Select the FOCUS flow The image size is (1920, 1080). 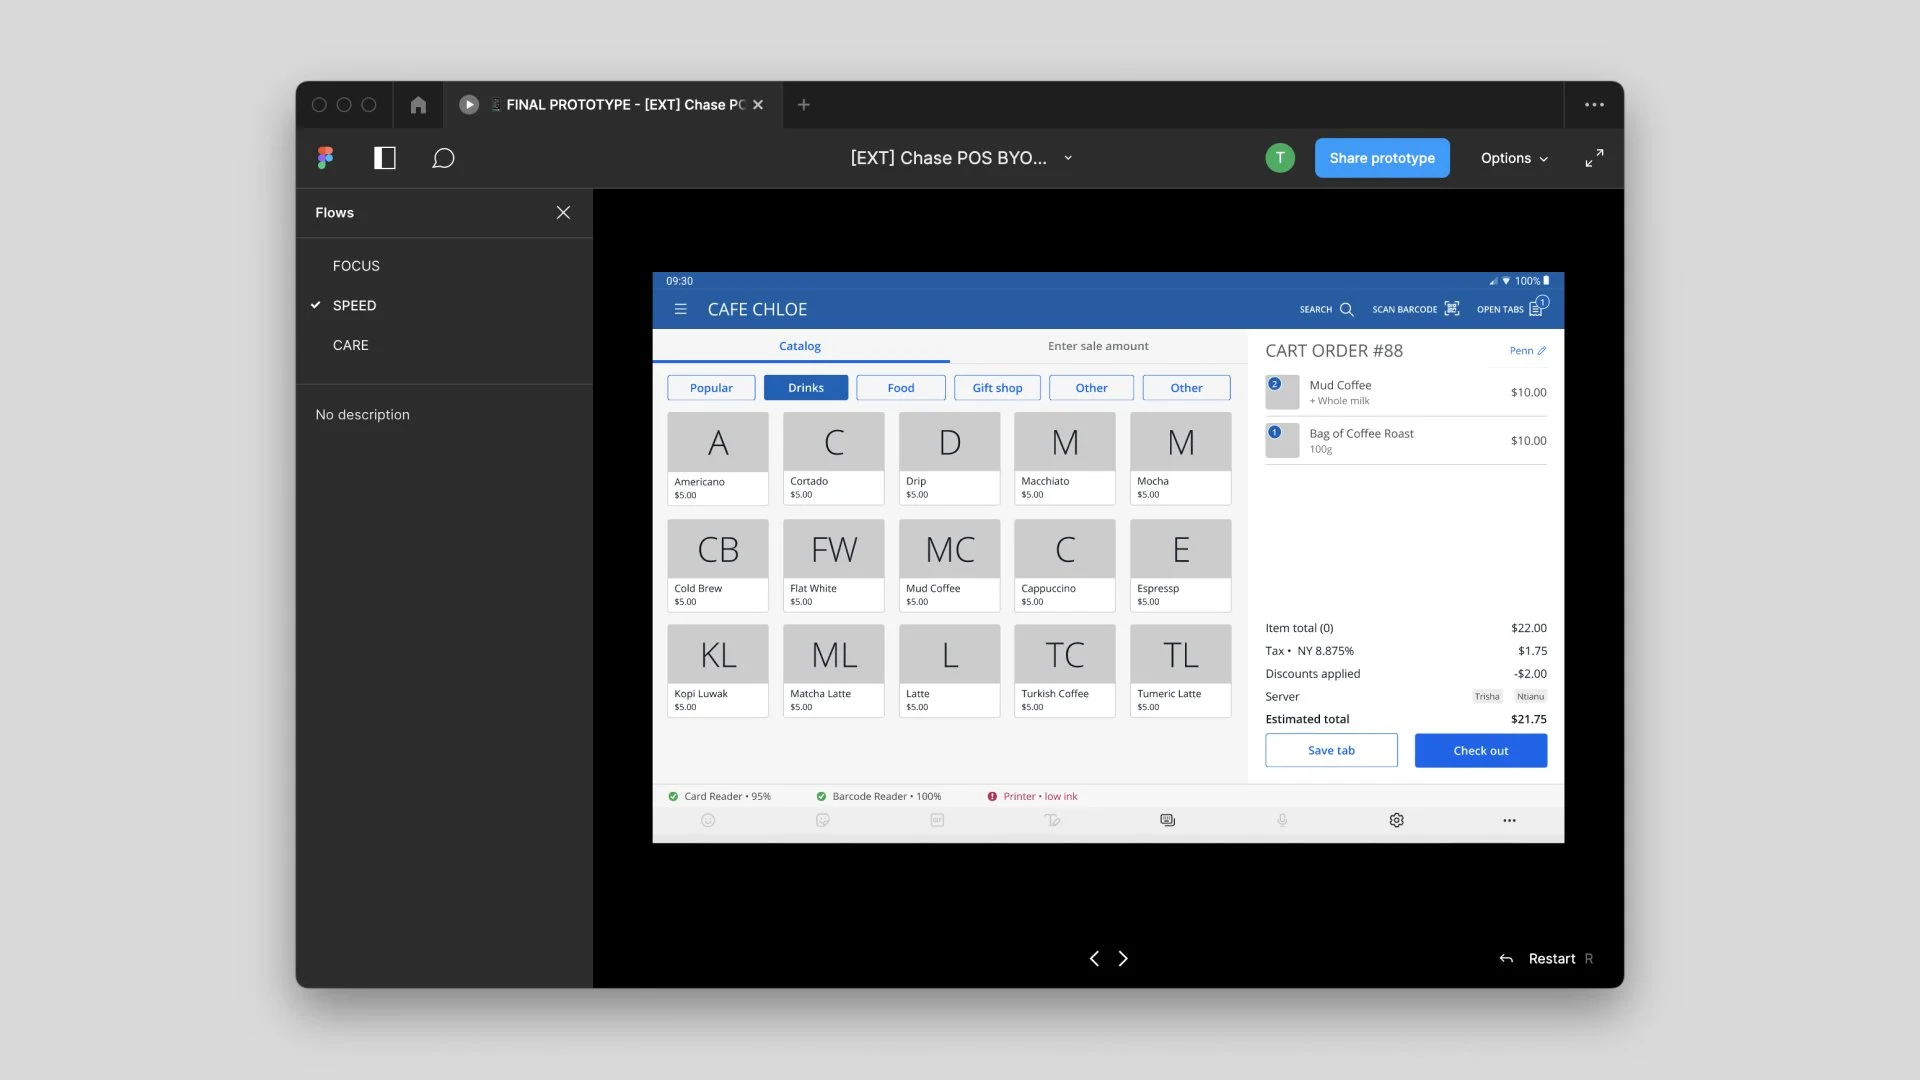click(356, 266)
